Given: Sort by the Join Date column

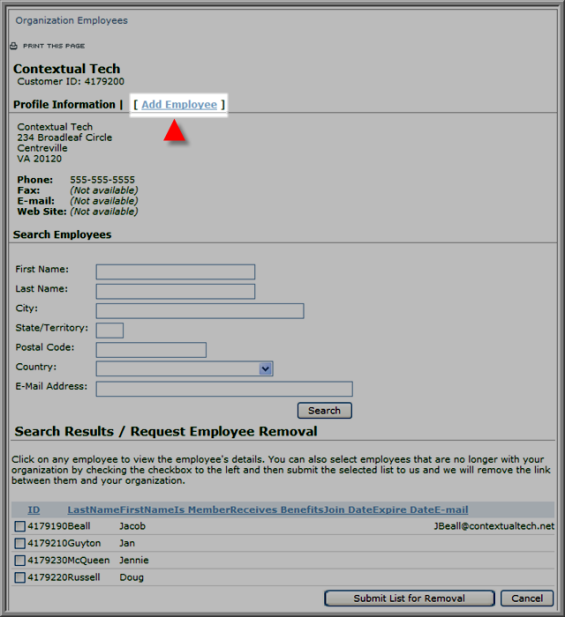Looking at the screenshot, I should tap(348, 510).
